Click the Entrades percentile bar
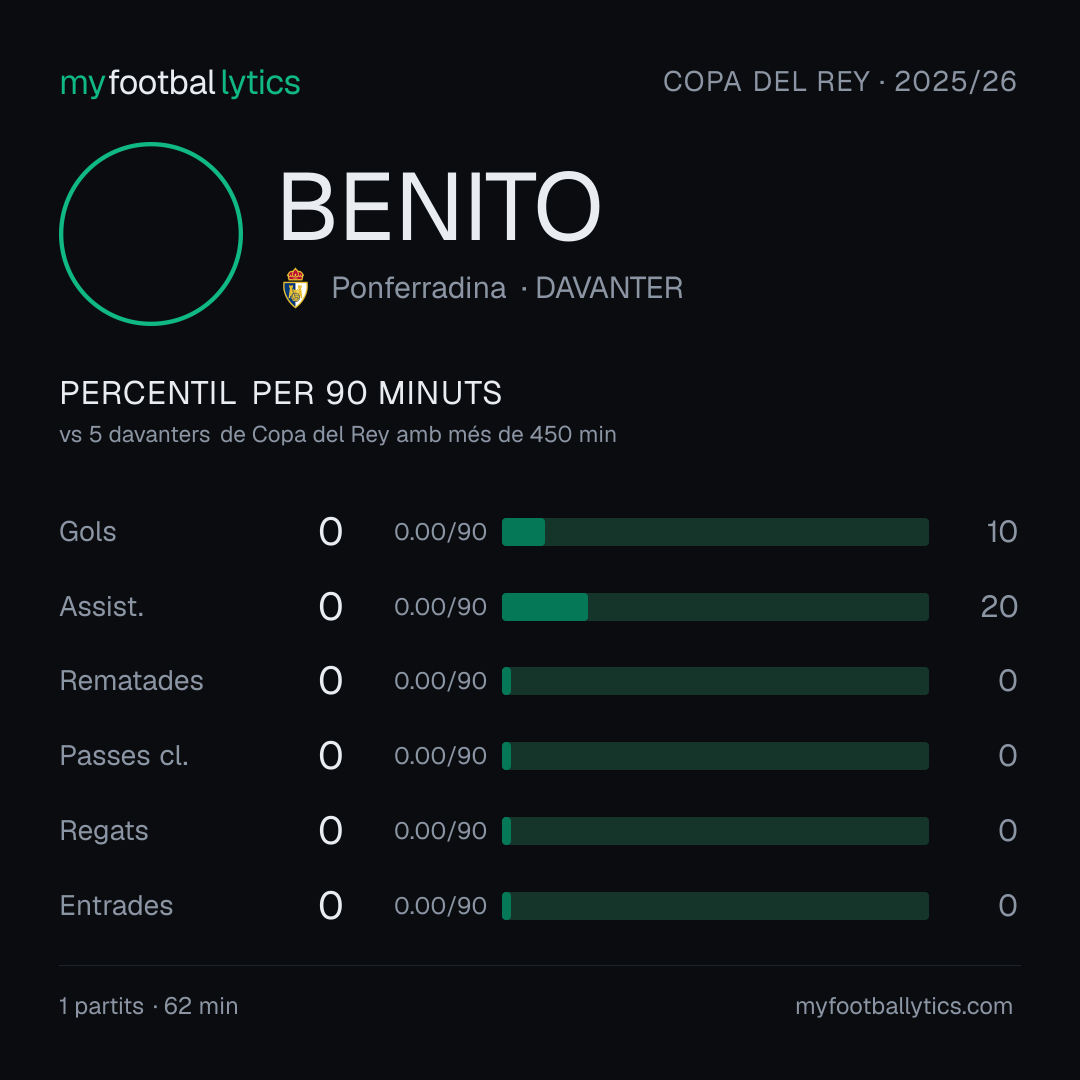Screen dimensions: 1080x1080 (715, 906)
